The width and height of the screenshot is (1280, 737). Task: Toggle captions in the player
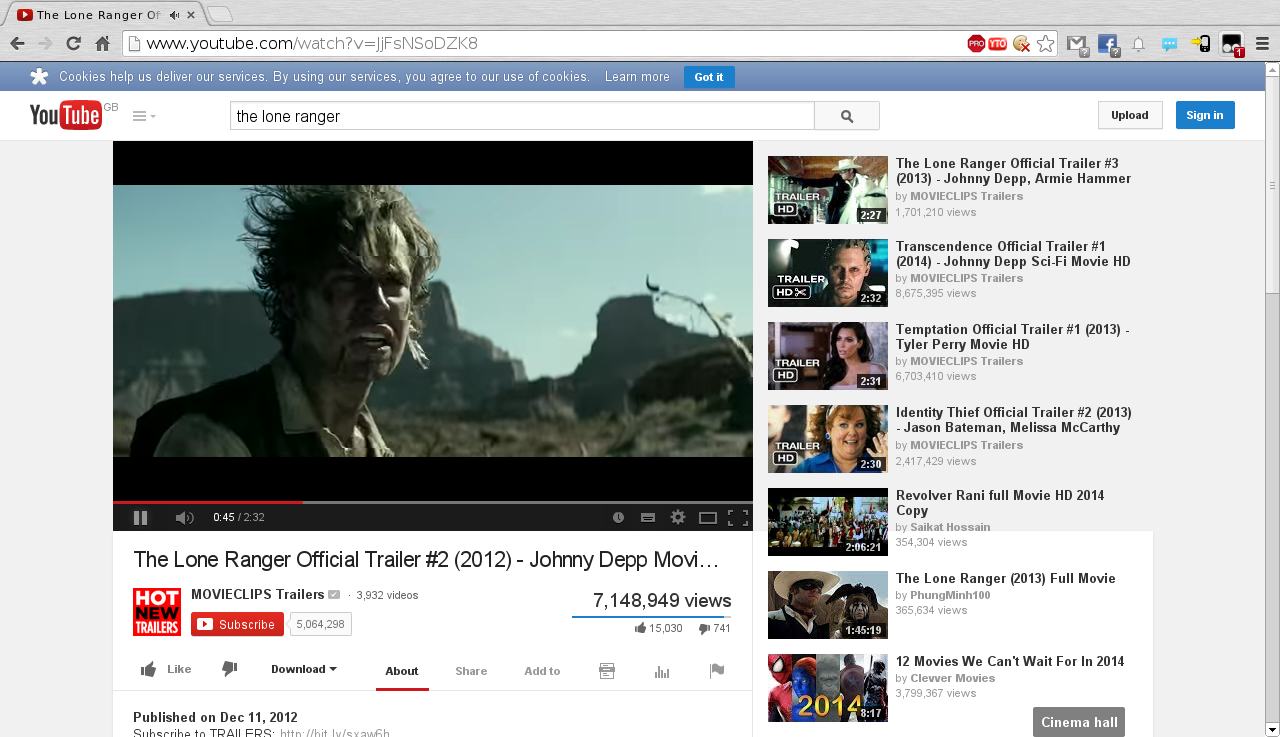[648, 517]
